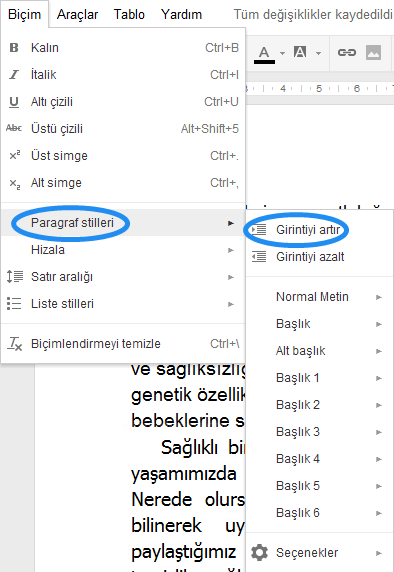
Task: Choose Üst simge from the menu
Action: pos(123,156)
